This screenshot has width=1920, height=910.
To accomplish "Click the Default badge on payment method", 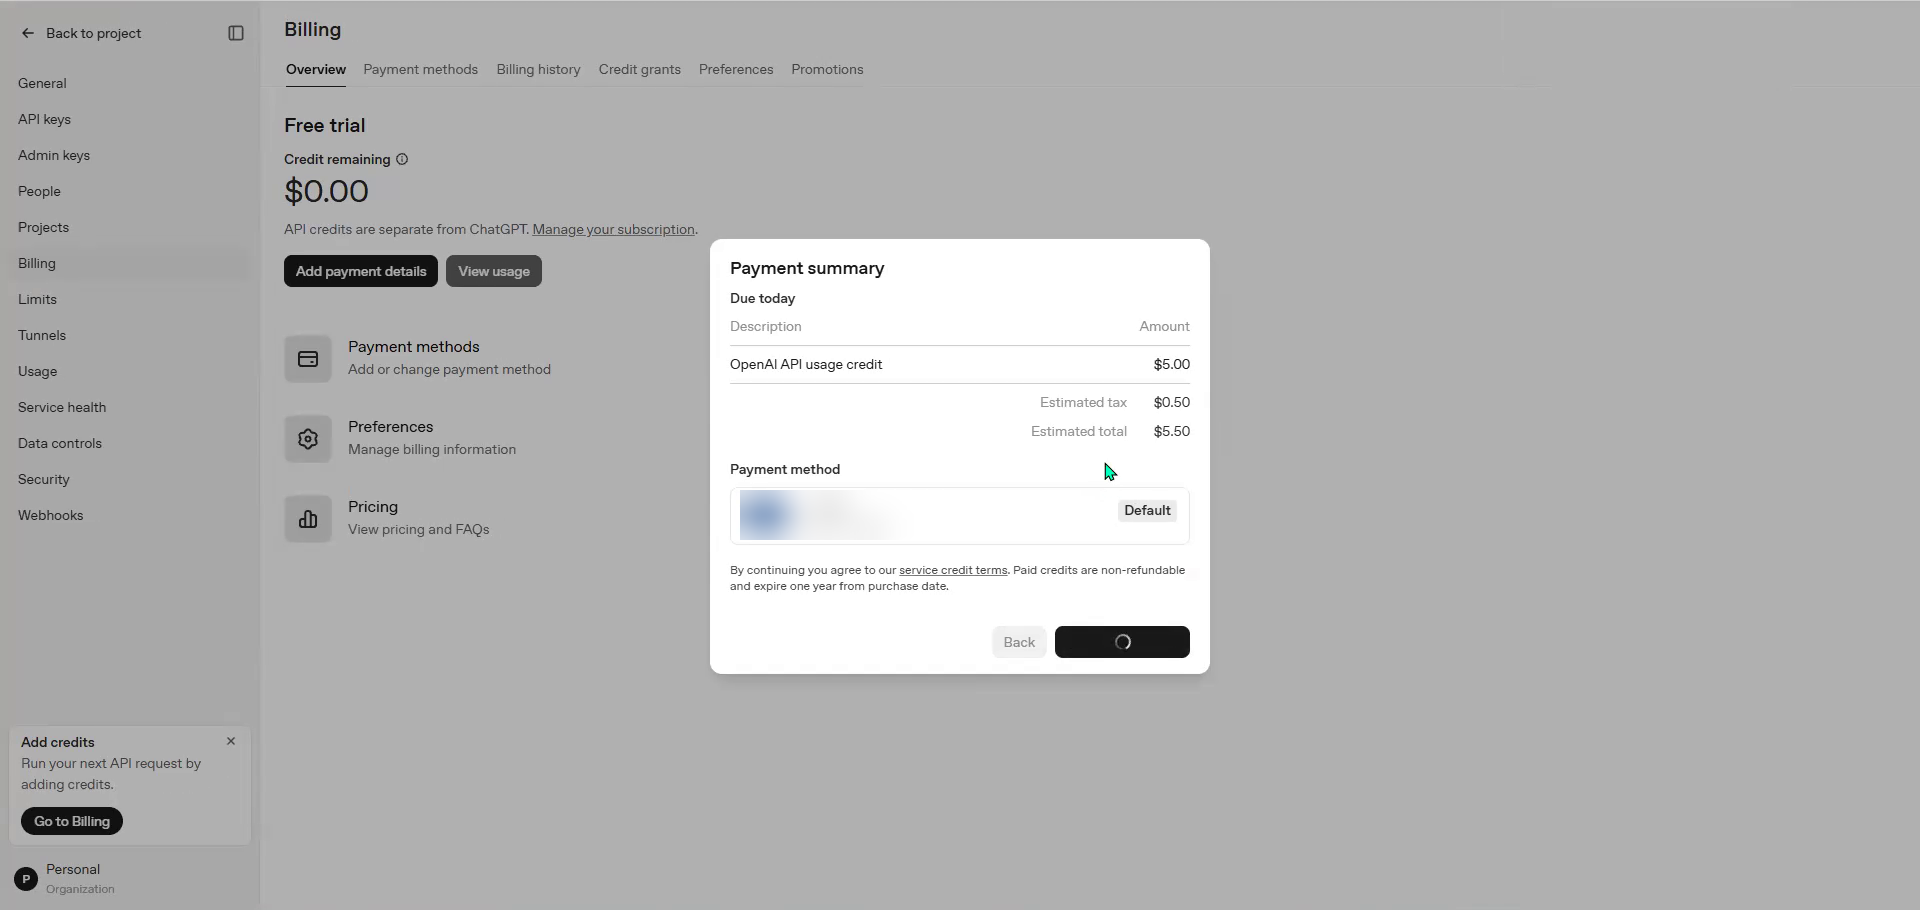I will point(1147,510).
